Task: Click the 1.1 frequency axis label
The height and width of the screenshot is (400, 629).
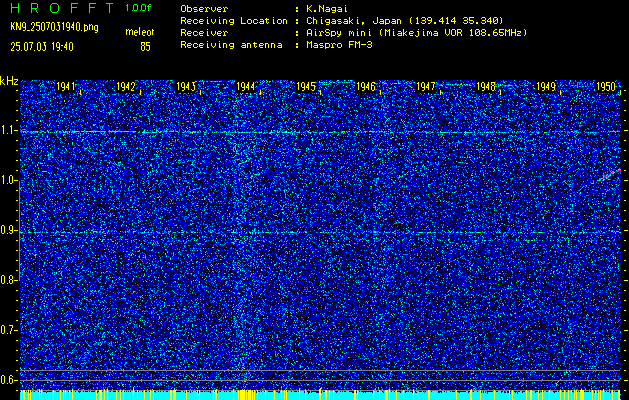Action: click(x=9, y=130)
